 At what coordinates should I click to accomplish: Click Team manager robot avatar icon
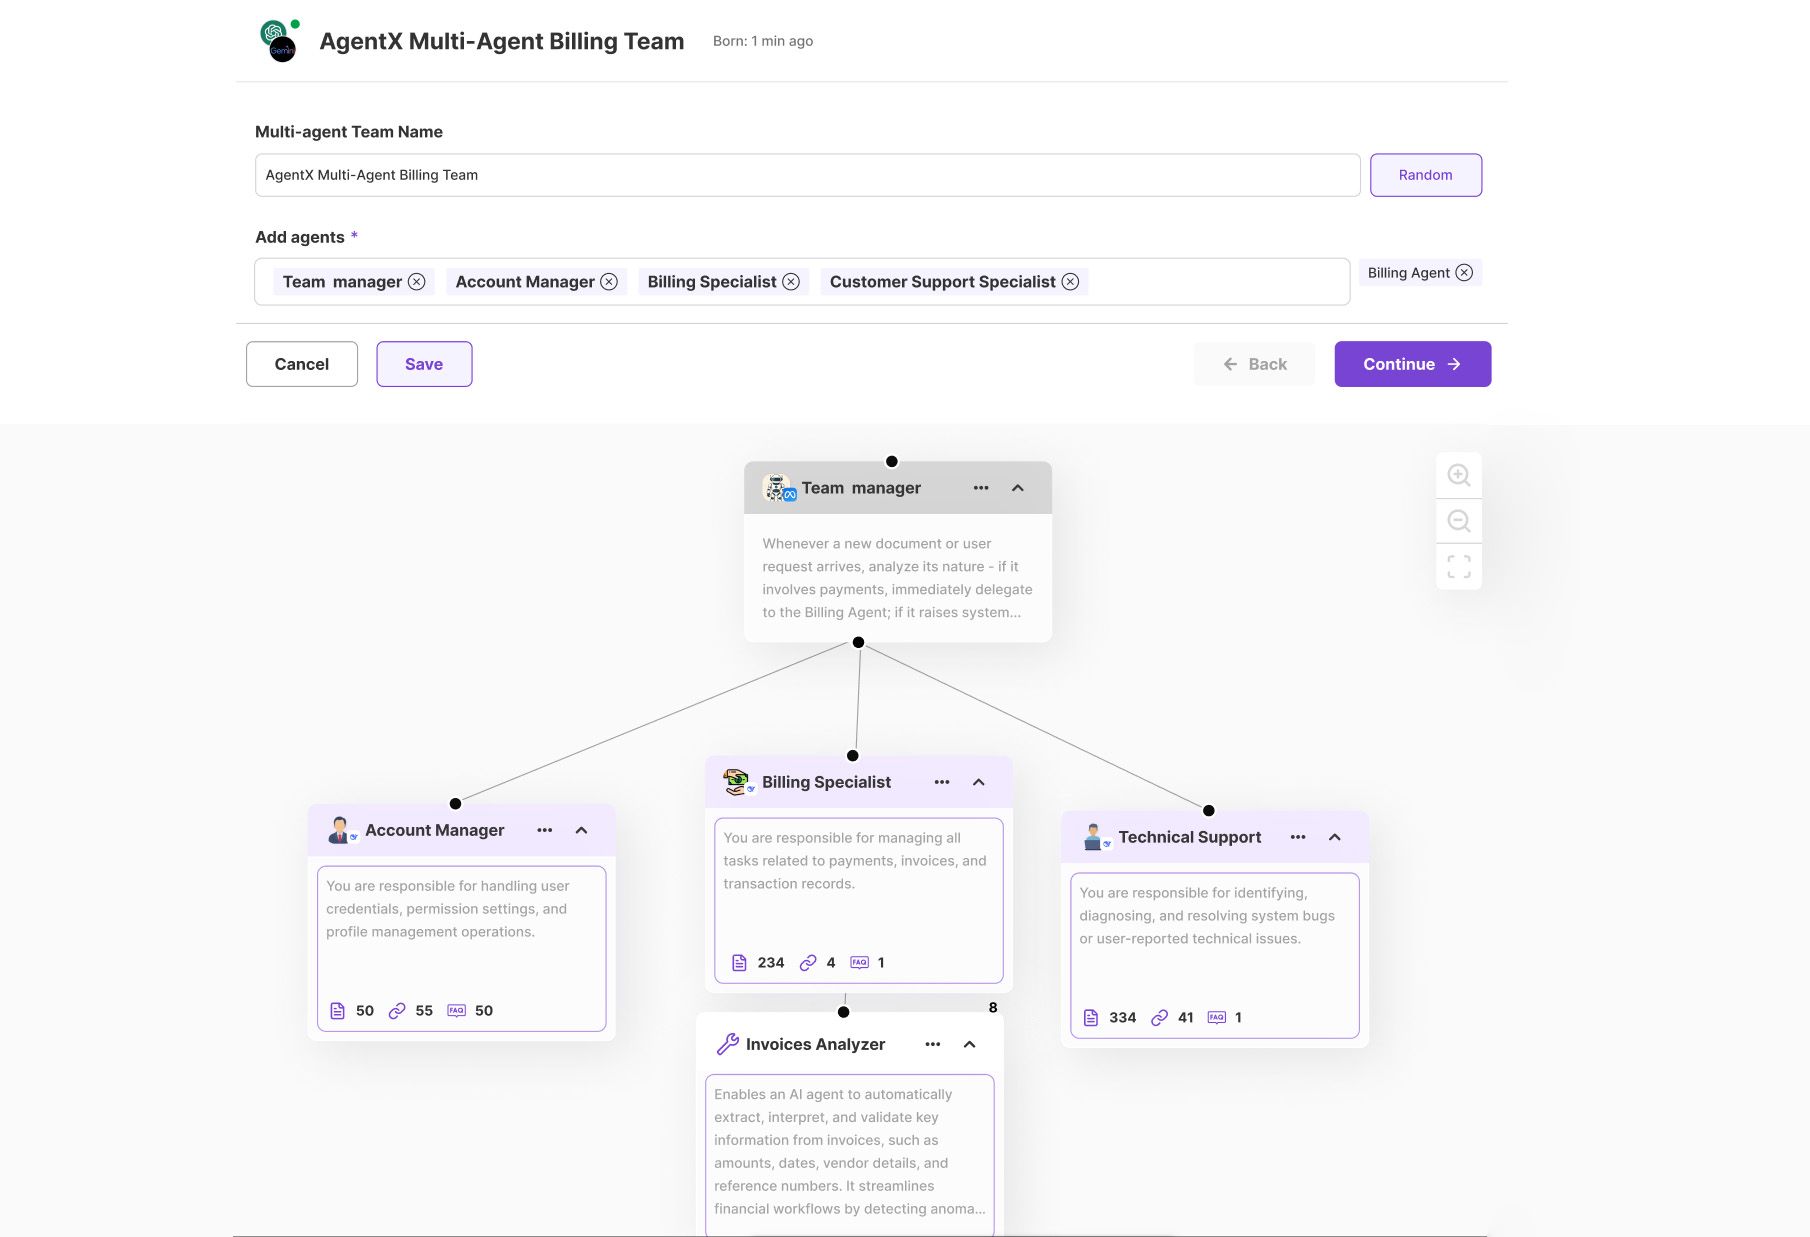[779, 488]
